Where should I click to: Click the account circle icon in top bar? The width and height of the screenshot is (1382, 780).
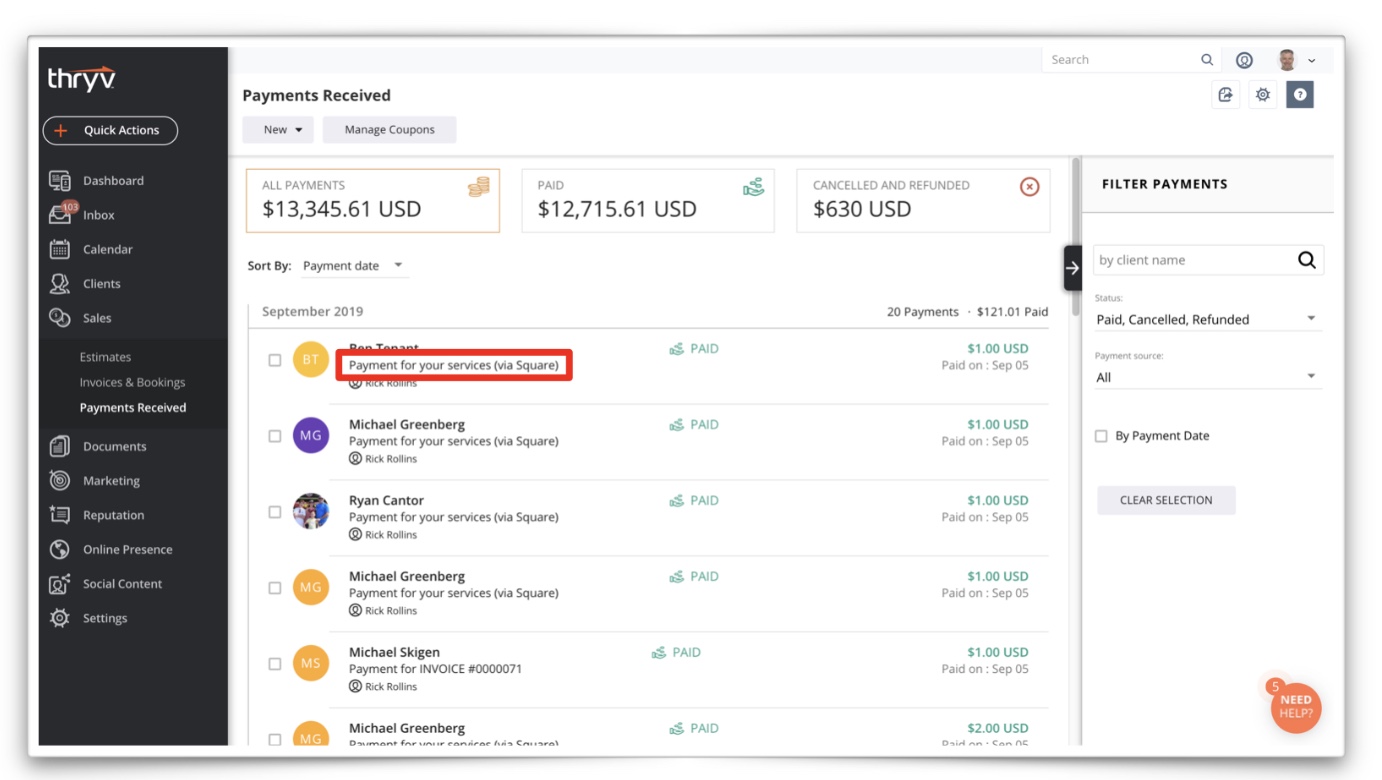tap(1244, 60)
